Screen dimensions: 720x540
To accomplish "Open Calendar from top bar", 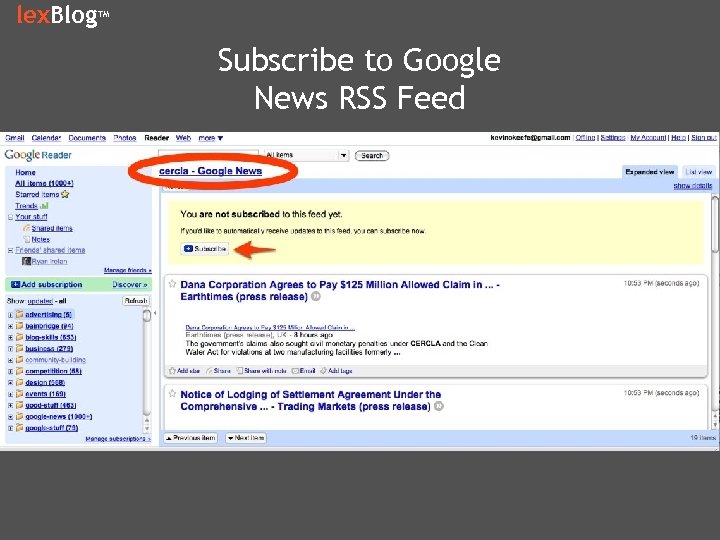I will (x=46, y=138).
